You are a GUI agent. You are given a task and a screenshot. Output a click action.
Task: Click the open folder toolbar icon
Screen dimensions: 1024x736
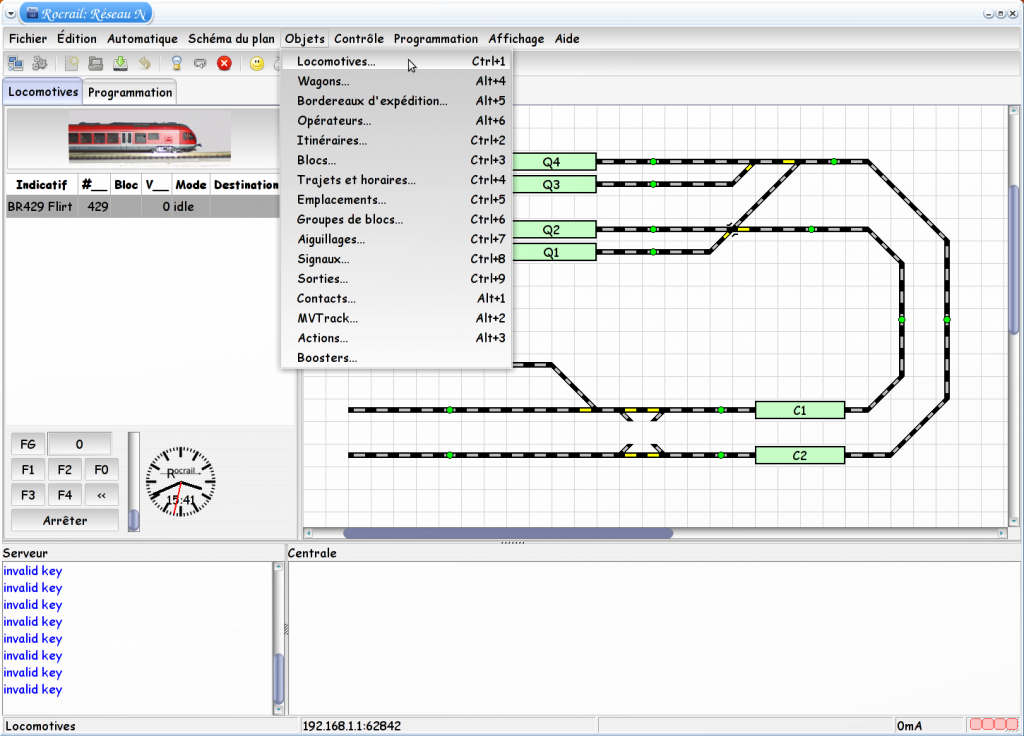point(96,63)
